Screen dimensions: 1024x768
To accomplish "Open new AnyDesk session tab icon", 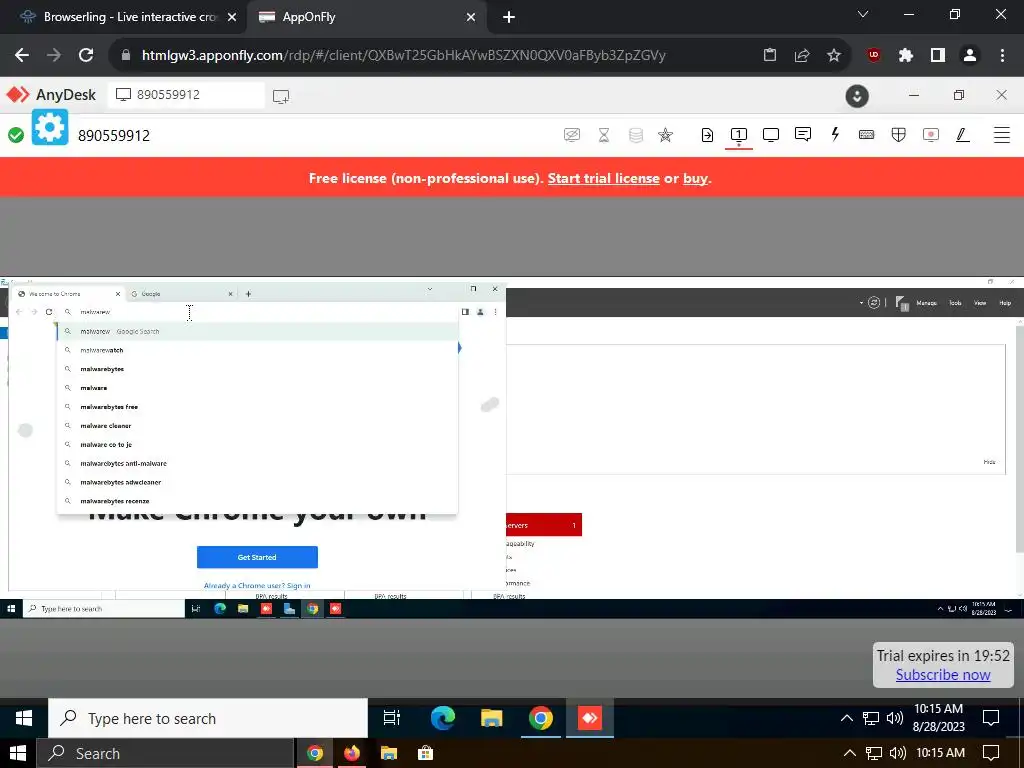I will 281,97.
